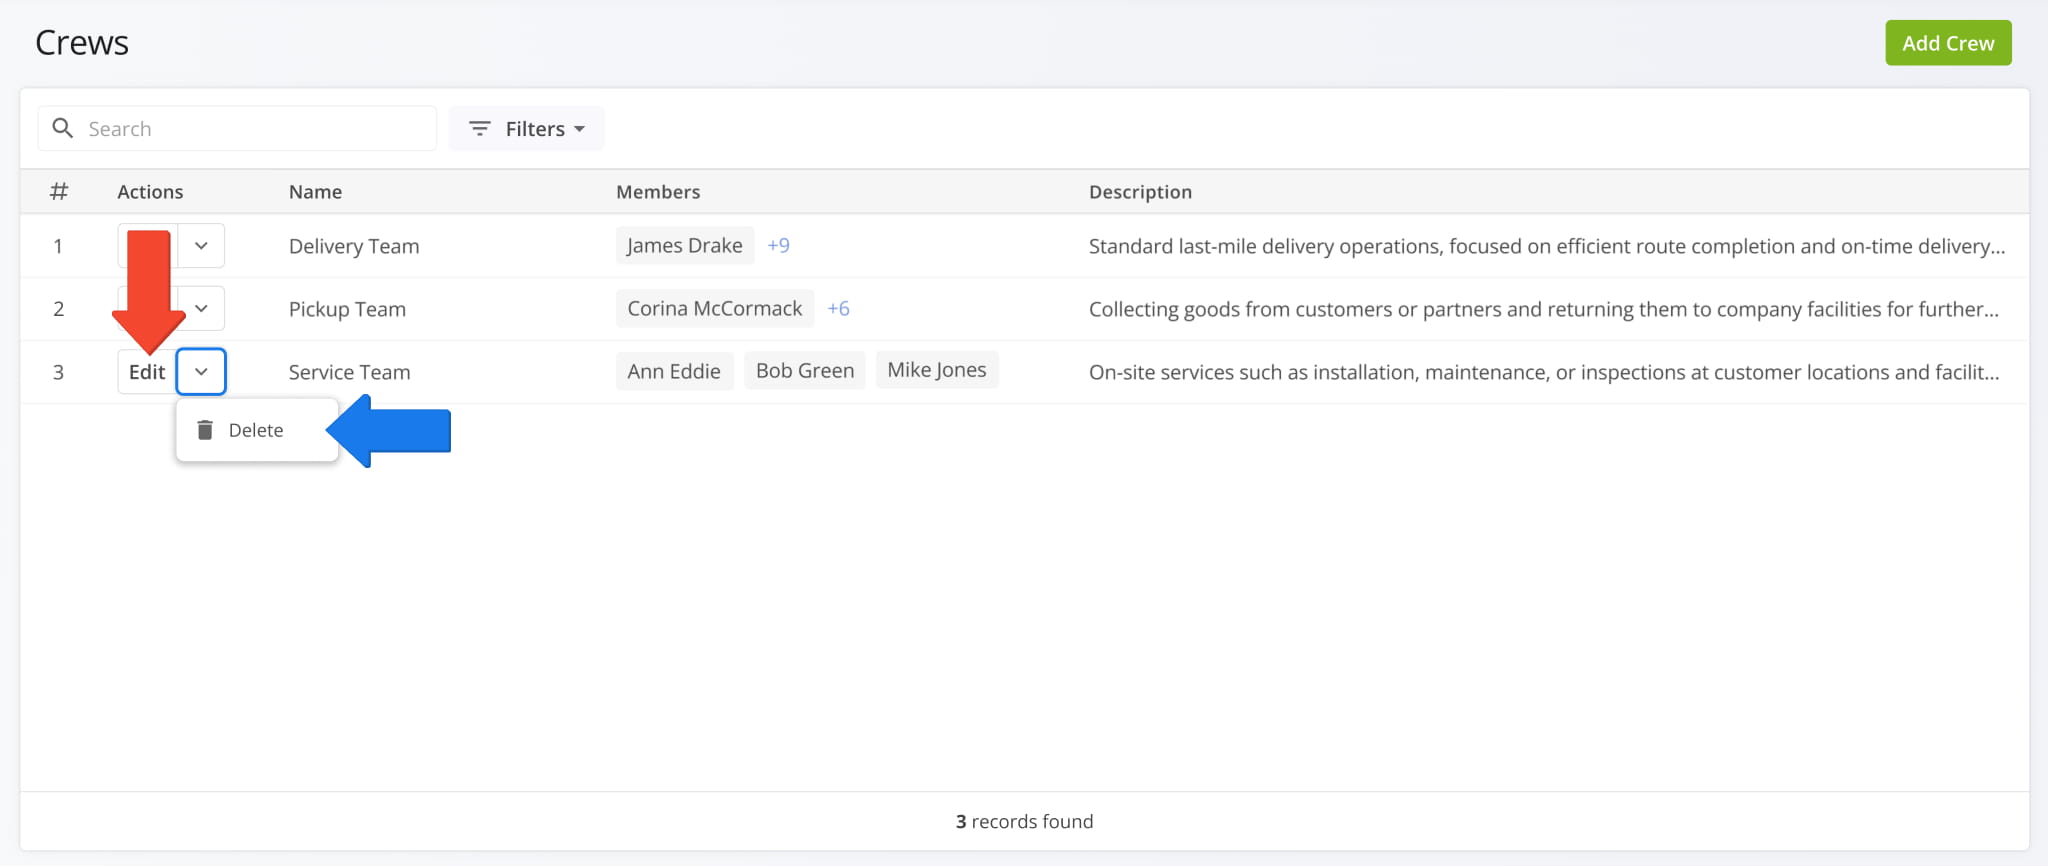Click inside the Search crews field

pyautogui.click(x=255, y=128)
